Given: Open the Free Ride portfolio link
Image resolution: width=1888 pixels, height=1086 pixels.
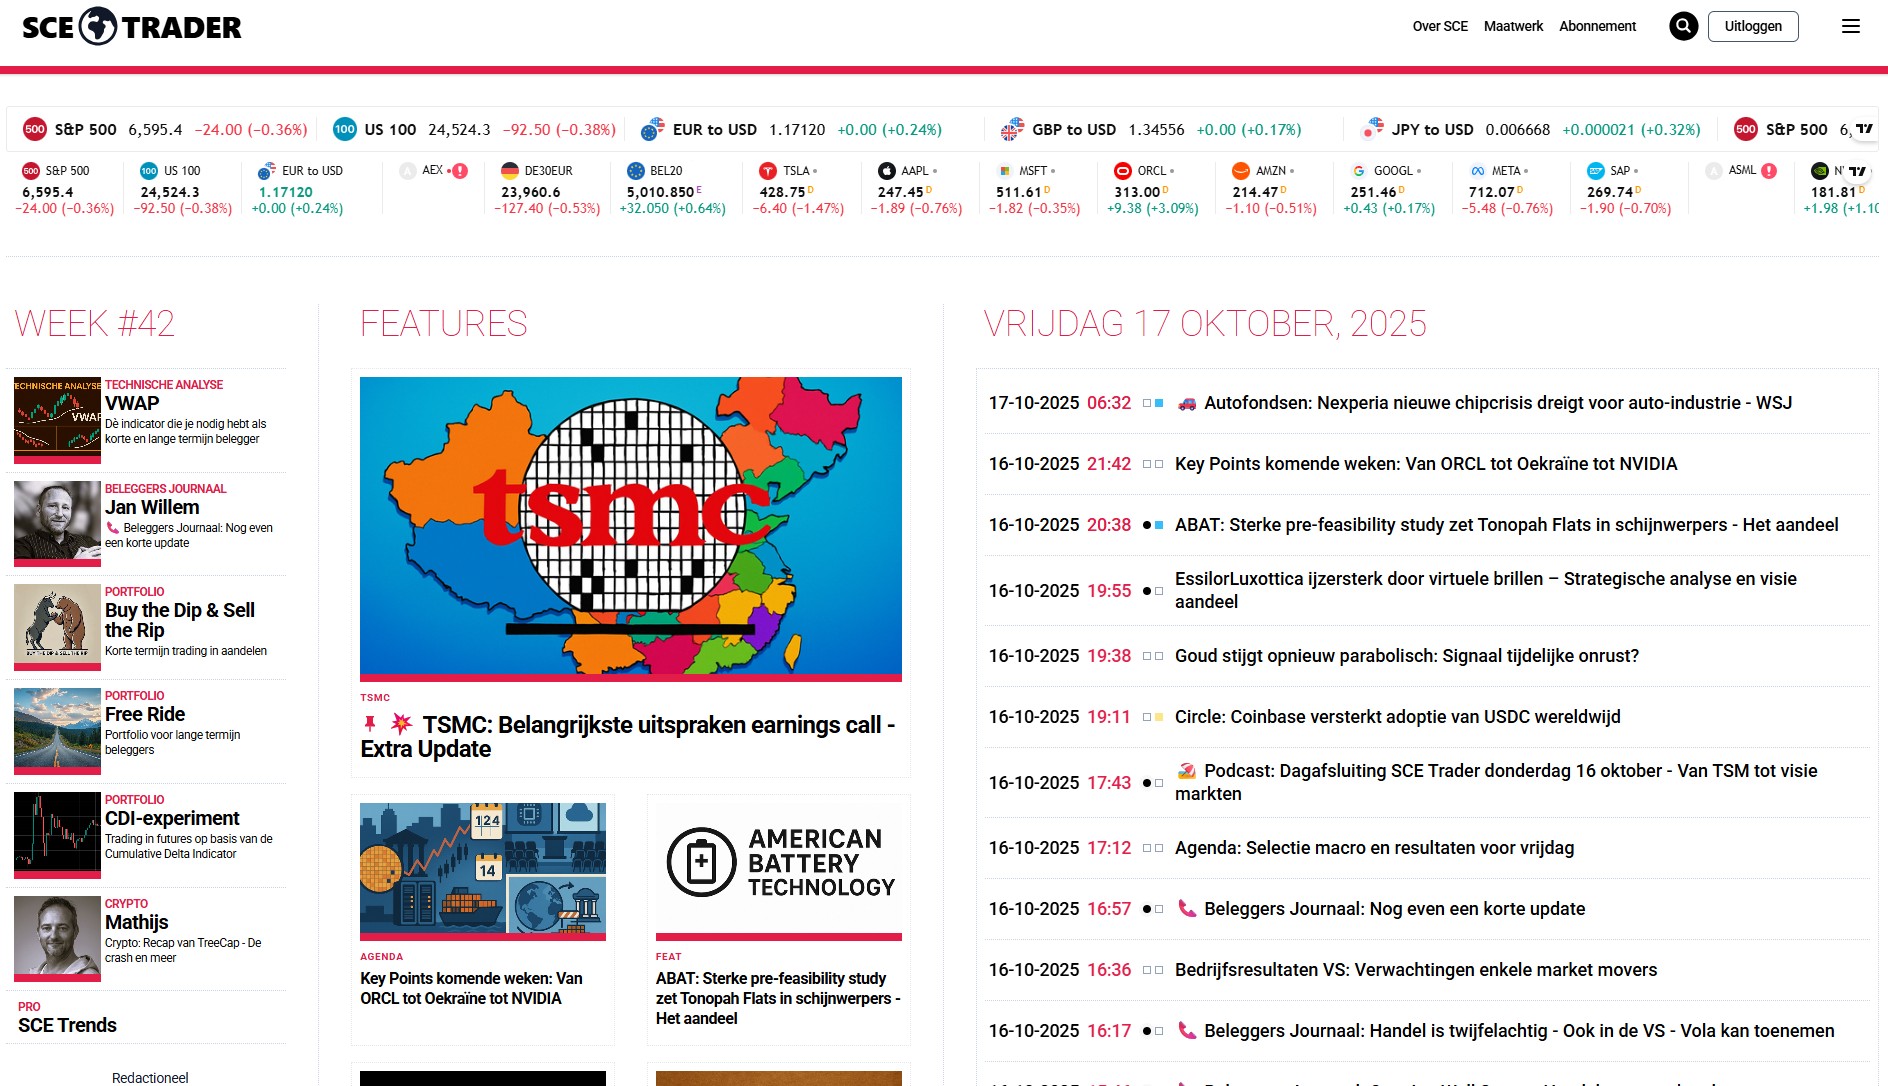Looking at the screenshot, I should (x=145, y=714).
